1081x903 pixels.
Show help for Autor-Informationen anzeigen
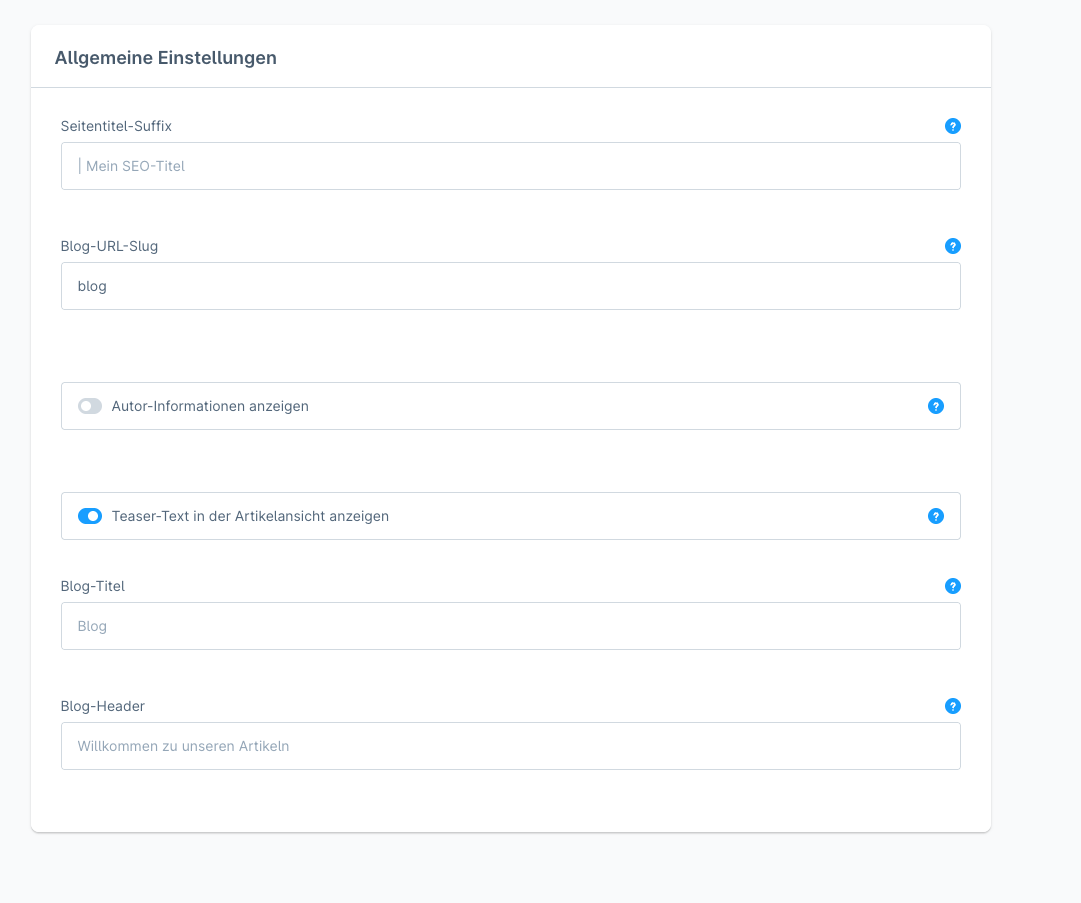click(935, 406)
